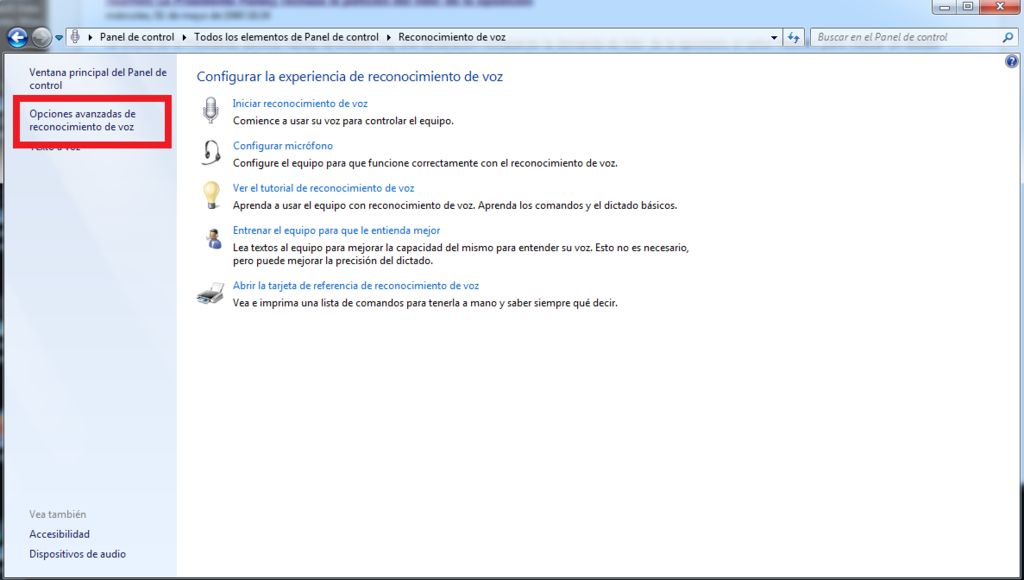Click the printer icon for reference card
The image size is (1024, 580).
tap(210, 293)
